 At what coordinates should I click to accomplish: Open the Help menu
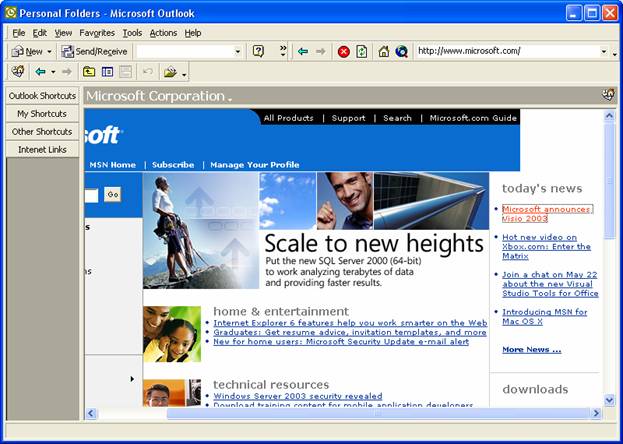pos(193,33)
